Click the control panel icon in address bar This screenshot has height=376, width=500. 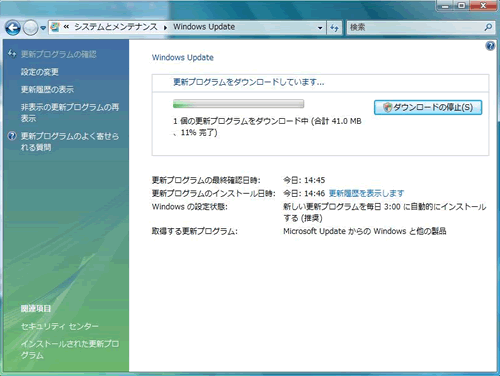(x=55, y=27)
